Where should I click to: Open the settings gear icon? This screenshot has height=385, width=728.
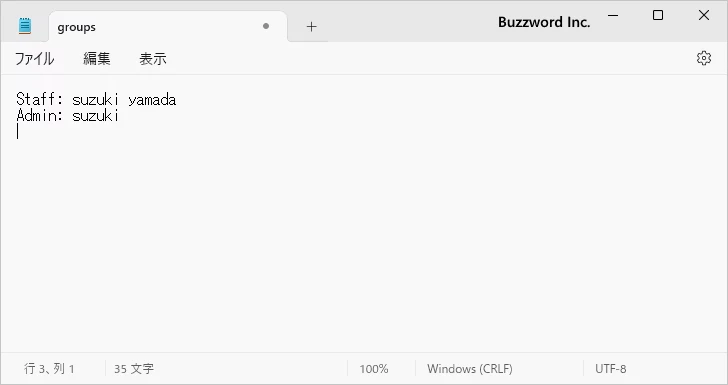click(704, 58)
